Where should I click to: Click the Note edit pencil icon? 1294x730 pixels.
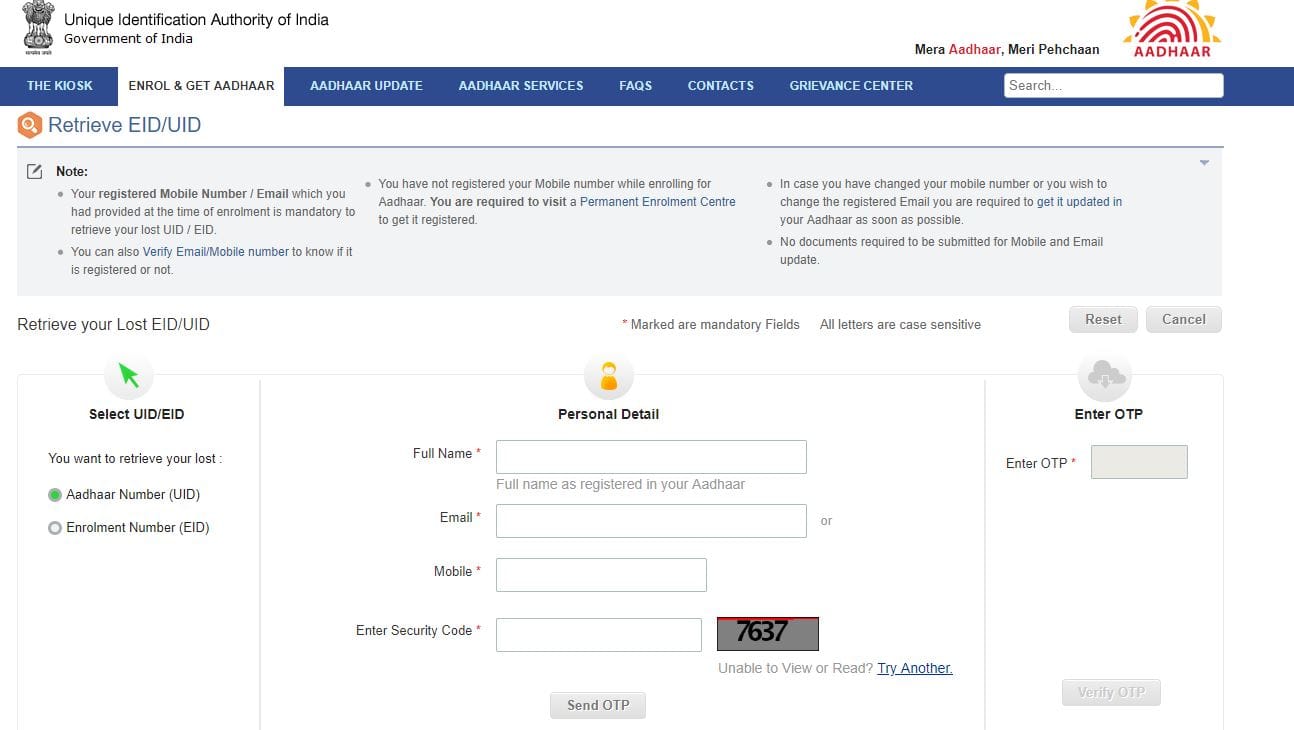coord(35,171)
